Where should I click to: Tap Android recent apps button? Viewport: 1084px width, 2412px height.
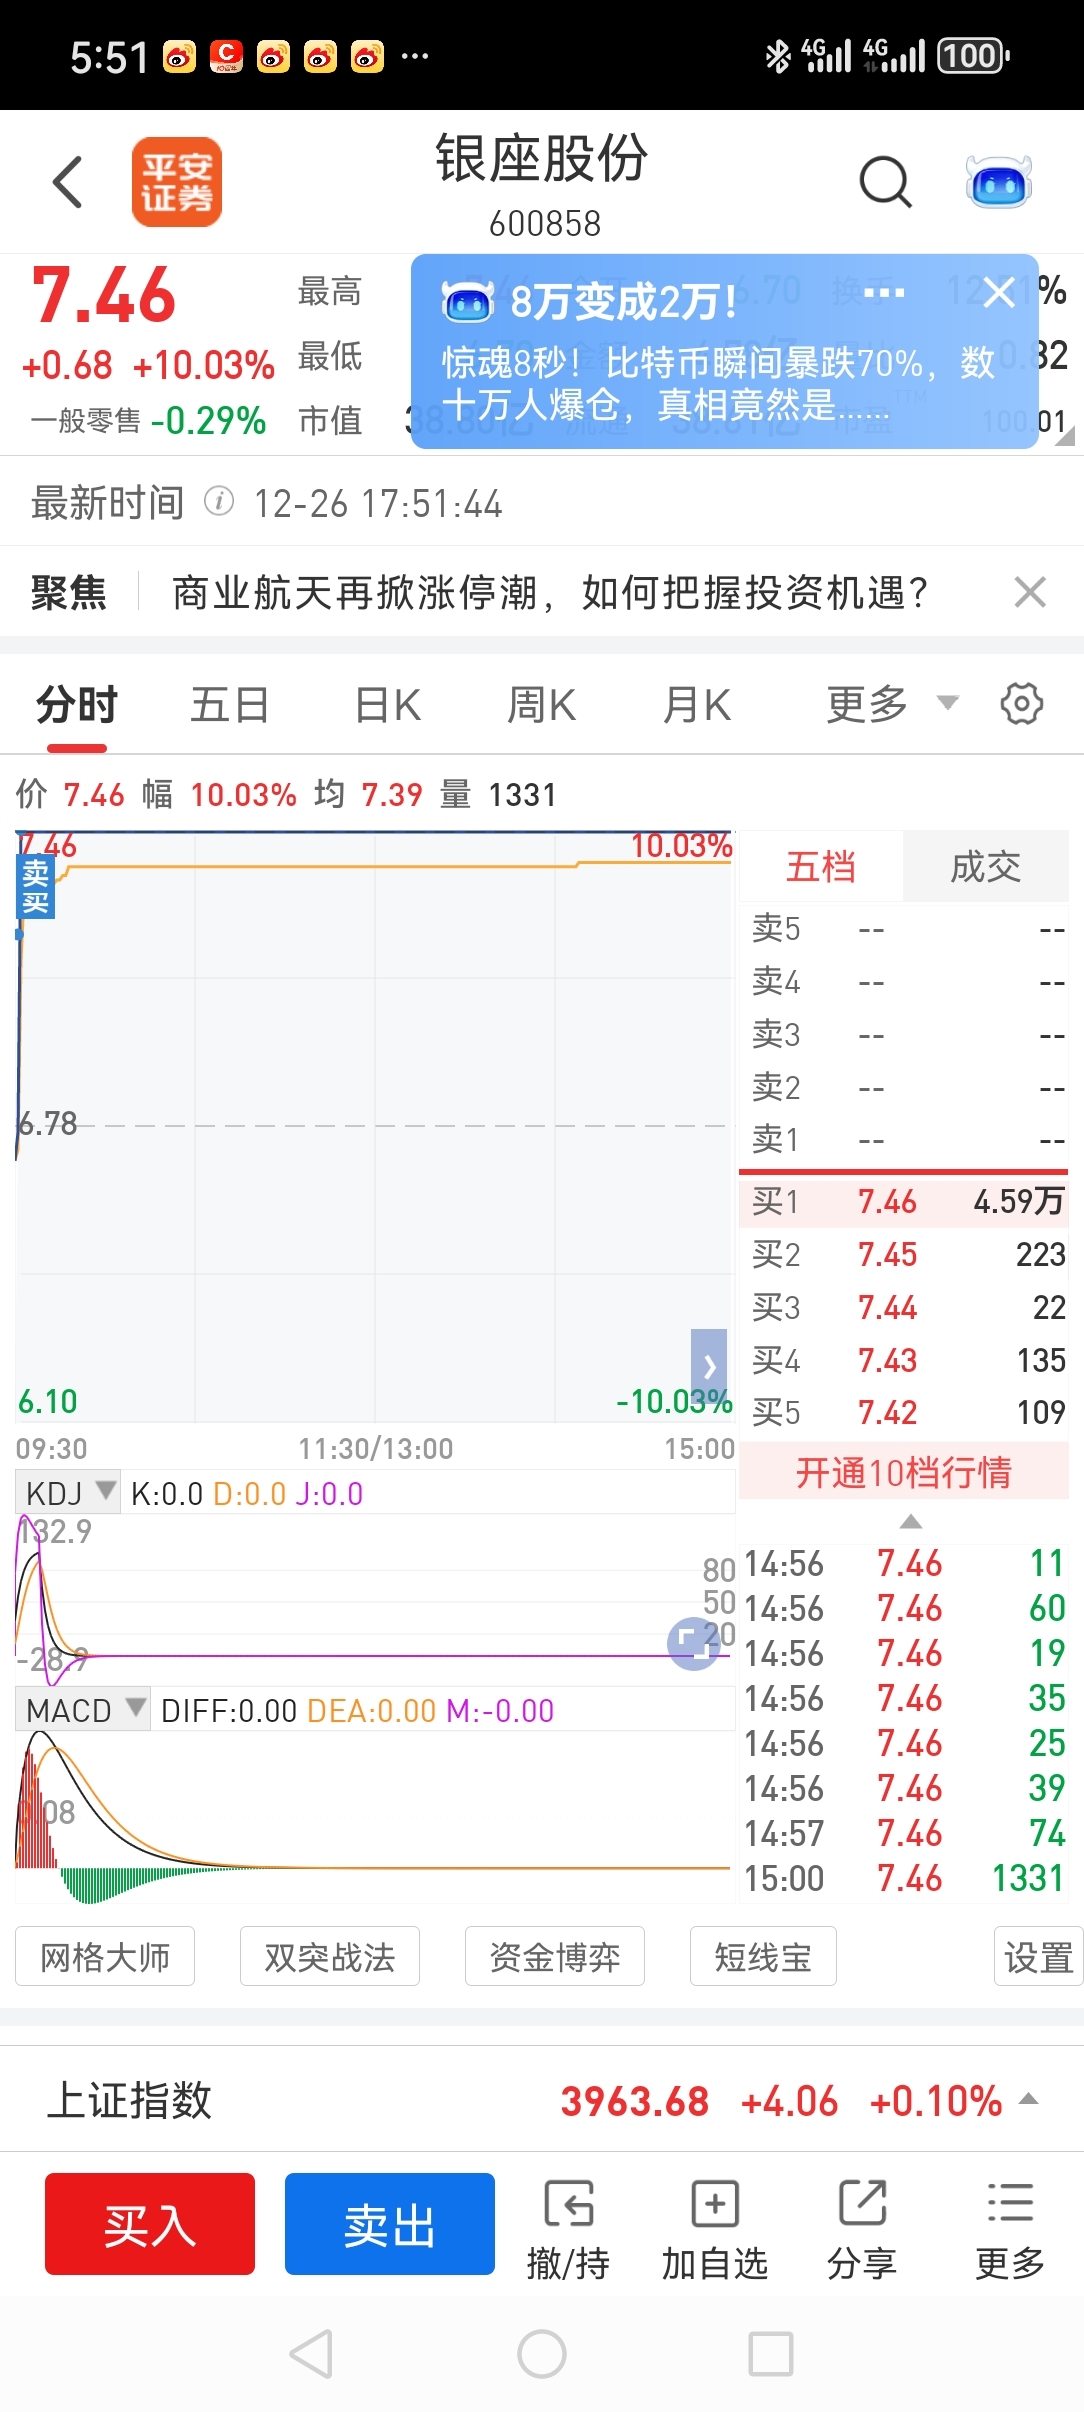point(771,2354)
